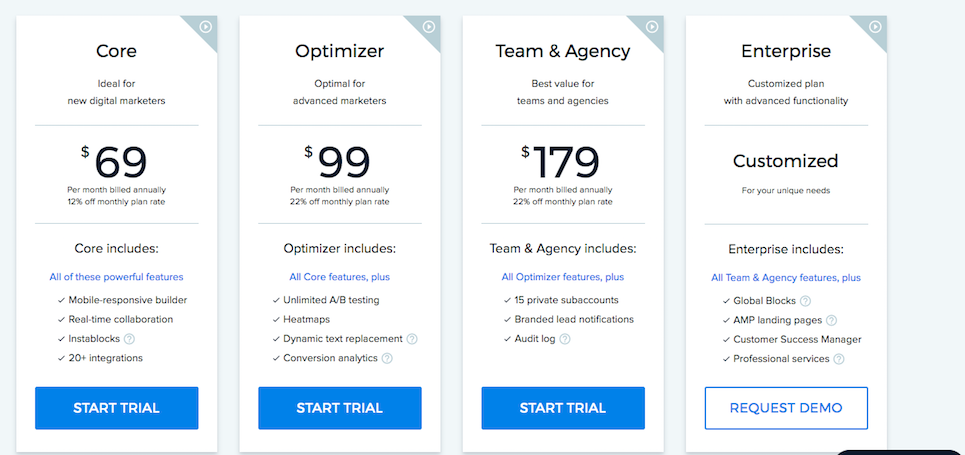Play the Optimizer plan corner video icon
Viewport: 965px width, 455px height.
429,26
